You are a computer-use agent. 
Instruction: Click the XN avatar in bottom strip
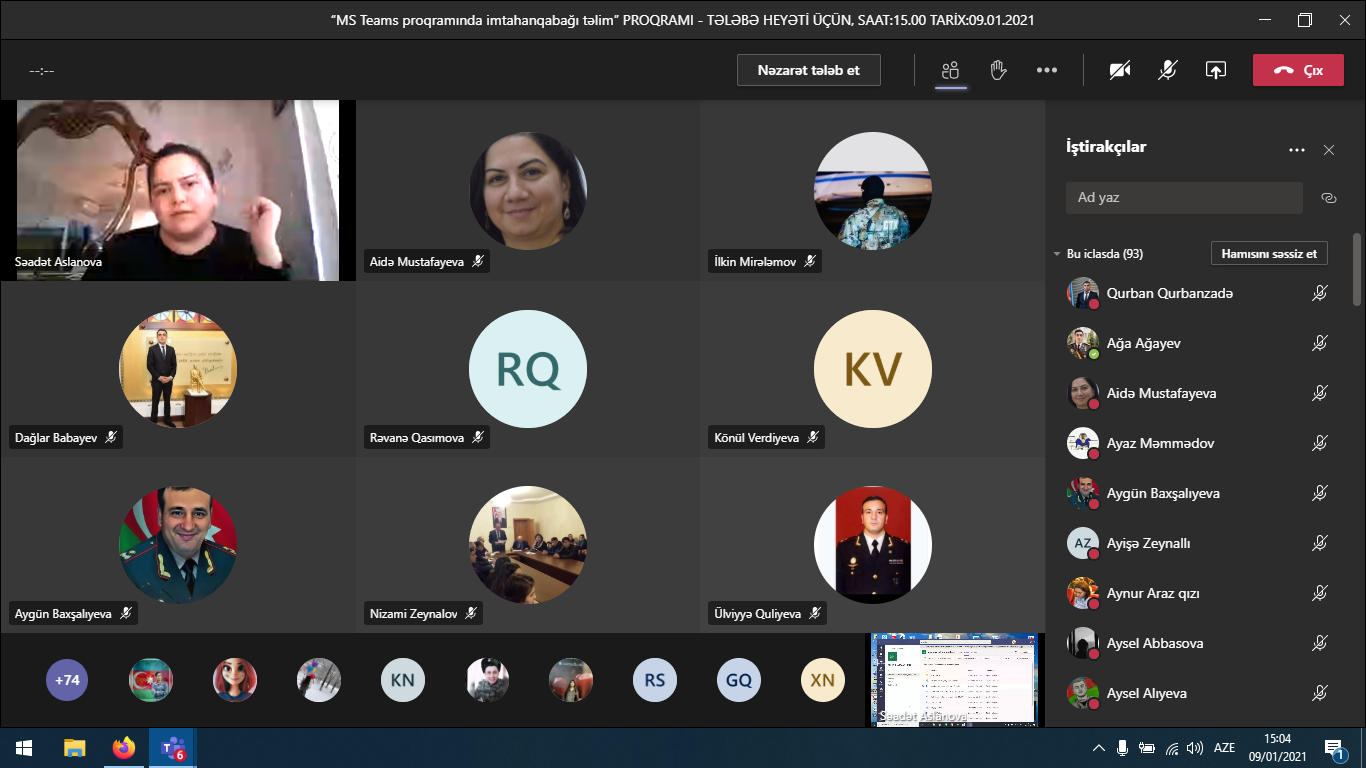coord(823,680)
